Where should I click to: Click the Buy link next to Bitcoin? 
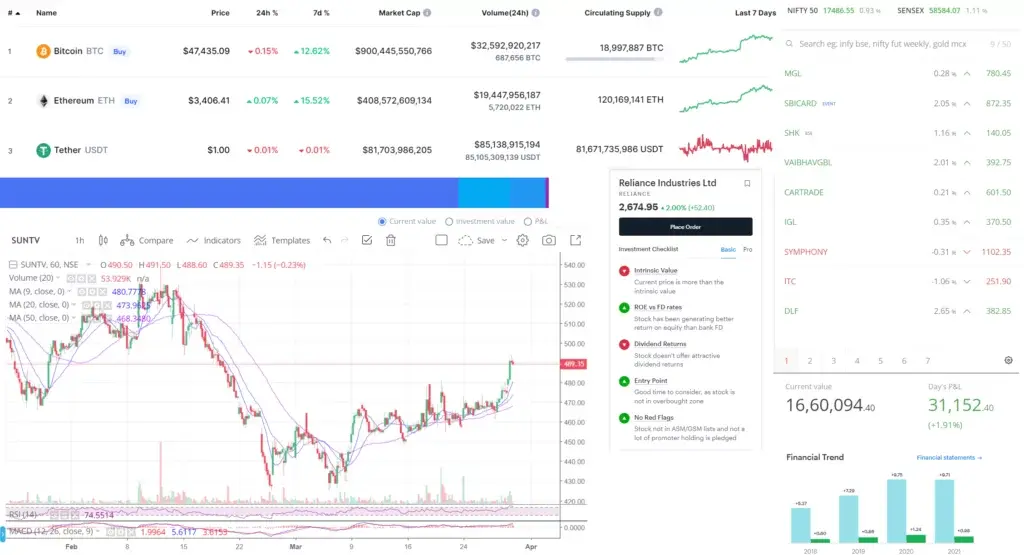tap(120, 51)
